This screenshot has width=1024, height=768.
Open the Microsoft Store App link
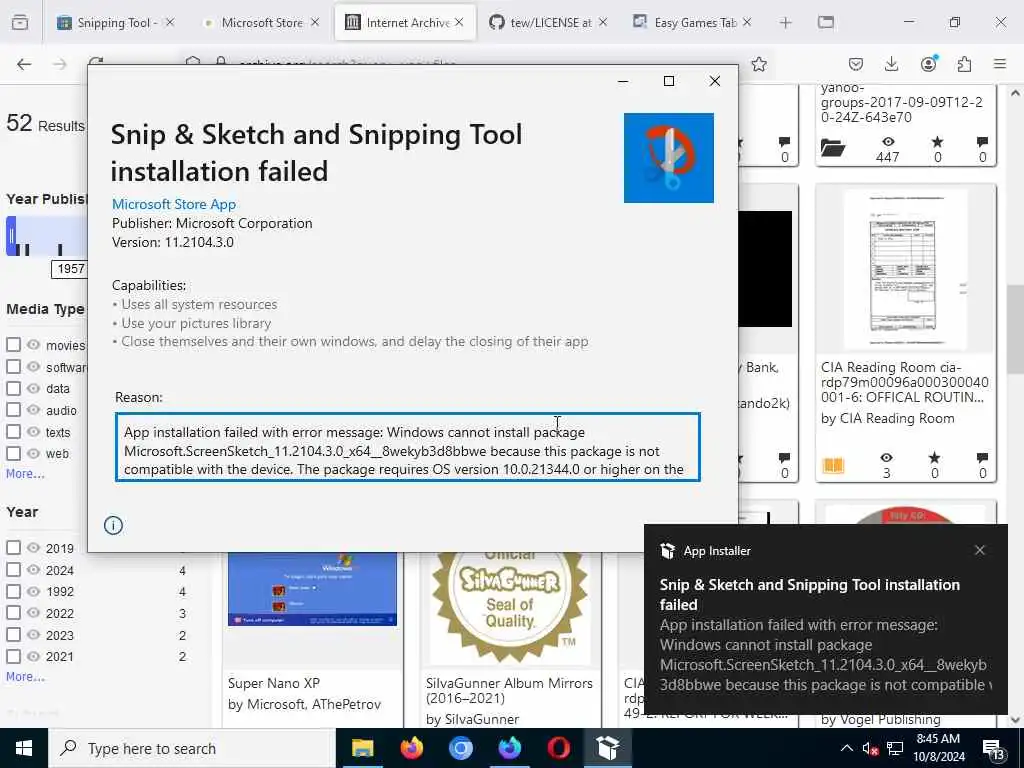click(174, 204)
